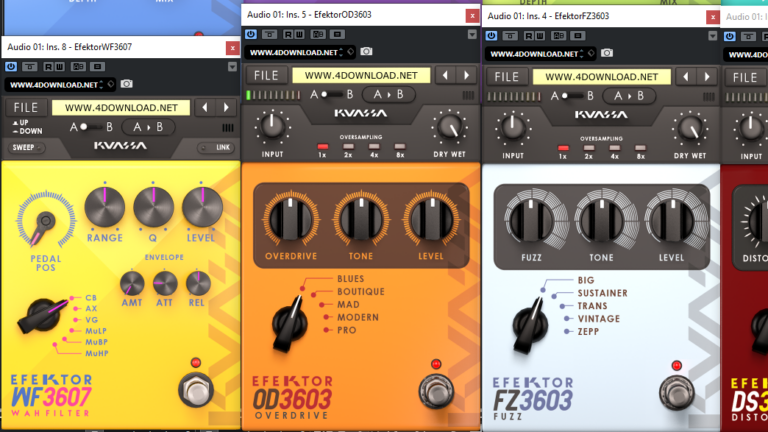The image size is (768, 432).
Task: Click the preset name field in OD3603
Action: coord(361,75)
